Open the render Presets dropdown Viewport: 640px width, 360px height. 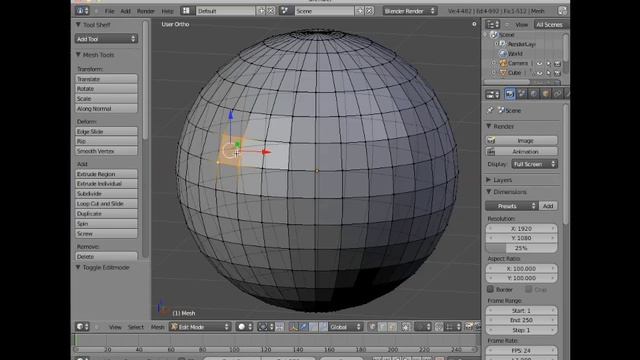coord(512,206)
